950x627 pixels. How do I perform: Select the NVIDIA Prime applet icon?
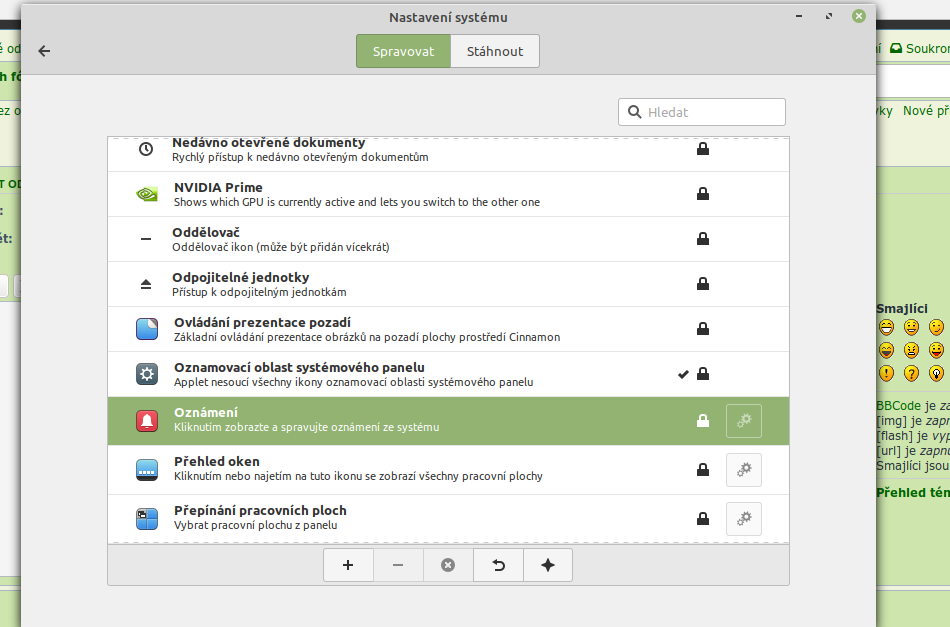coord(147,194)
